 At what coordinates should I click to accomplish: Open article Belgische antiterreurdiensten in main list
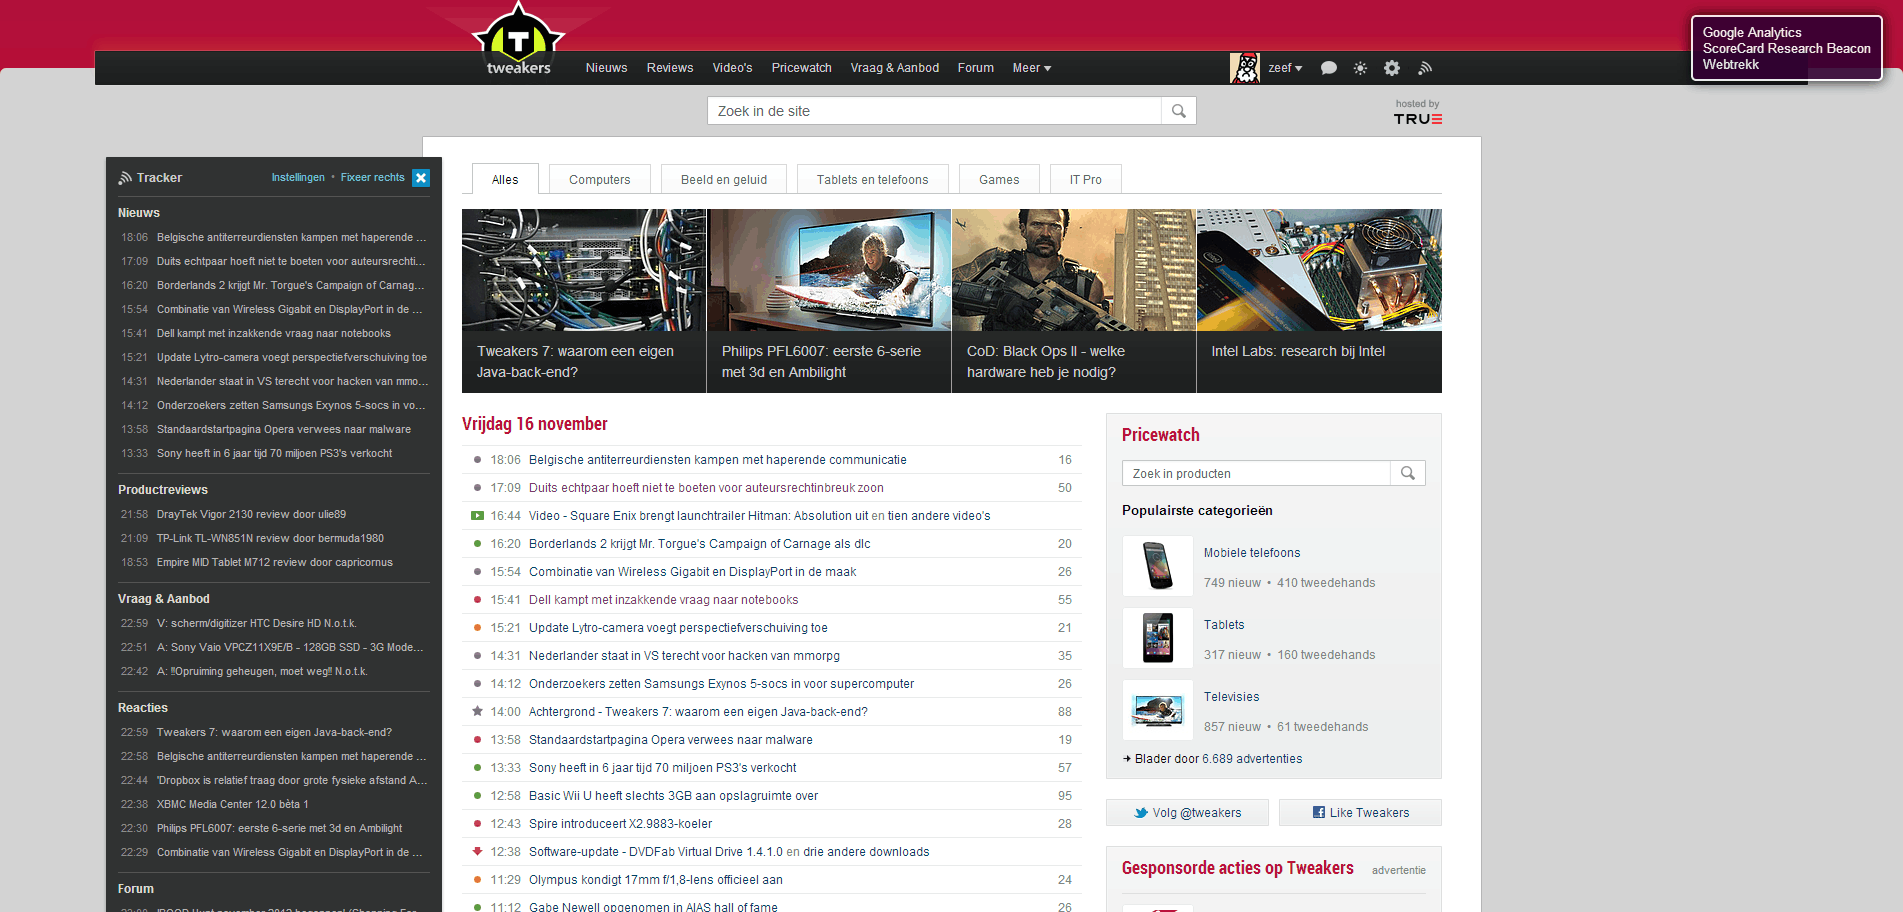718,460
